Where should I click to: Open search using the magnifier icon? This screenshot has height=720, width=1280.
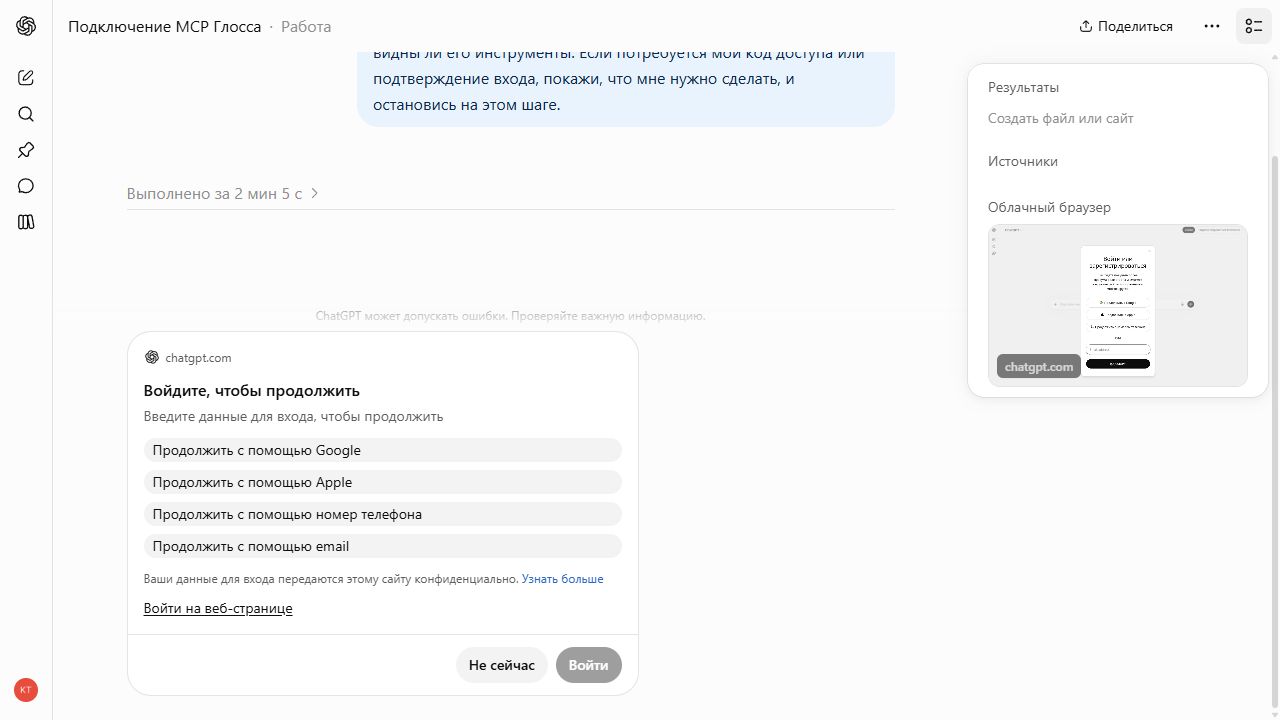coord(26,114)
